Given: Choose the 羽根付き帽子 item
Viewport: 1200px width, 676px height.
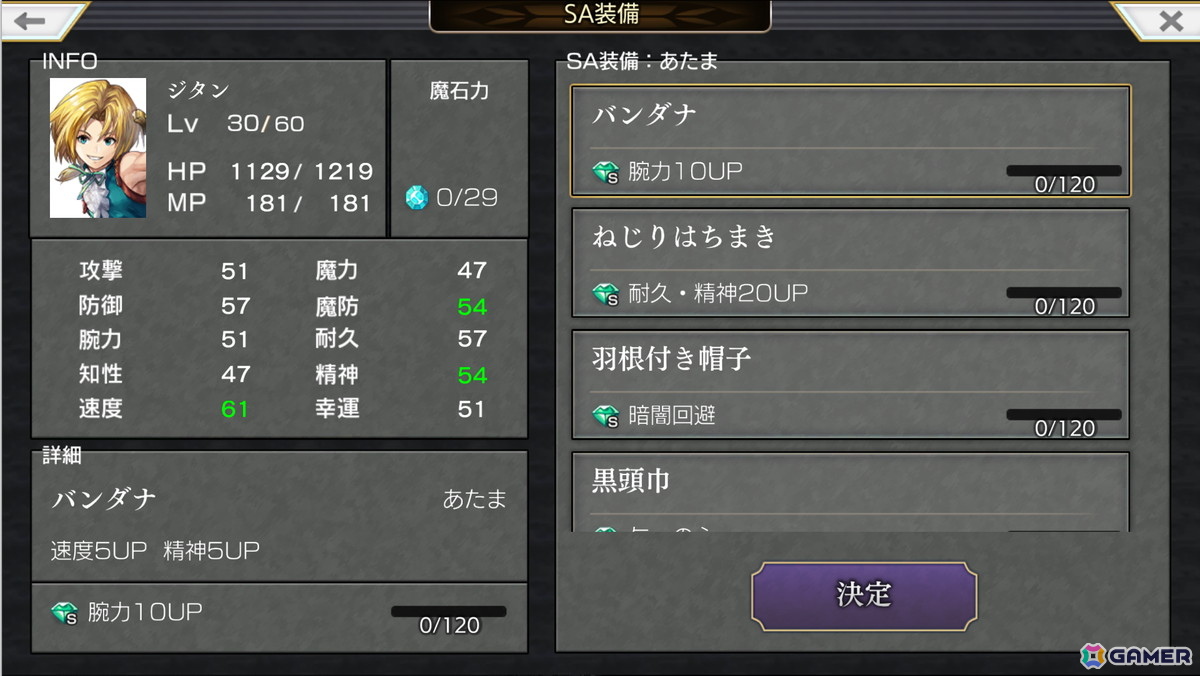Looking at the screenshot, I should [850, 385].
